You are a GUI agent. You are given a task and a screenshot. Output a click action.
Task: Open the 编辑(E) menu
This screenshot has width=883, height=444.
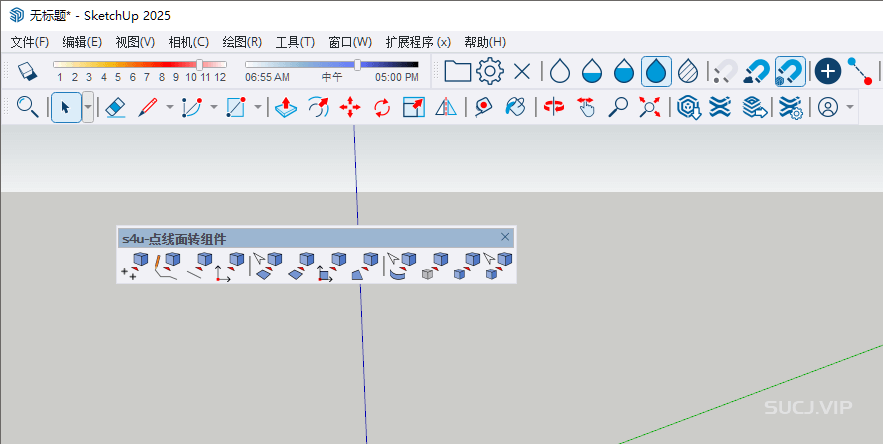(x=82, y=42)
